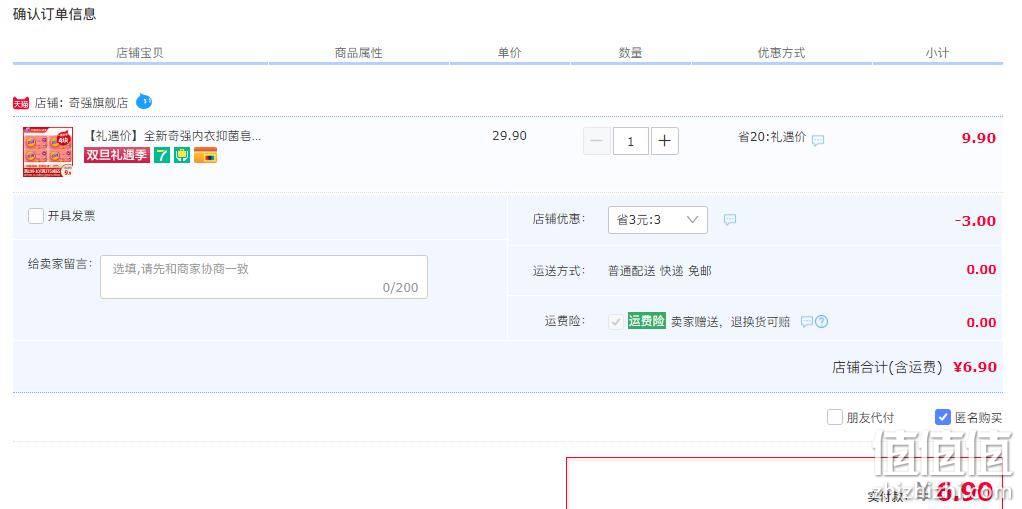Click the 运费险 fee 0.00
This screenshot has height=509, width=1022.
[981, 322]
